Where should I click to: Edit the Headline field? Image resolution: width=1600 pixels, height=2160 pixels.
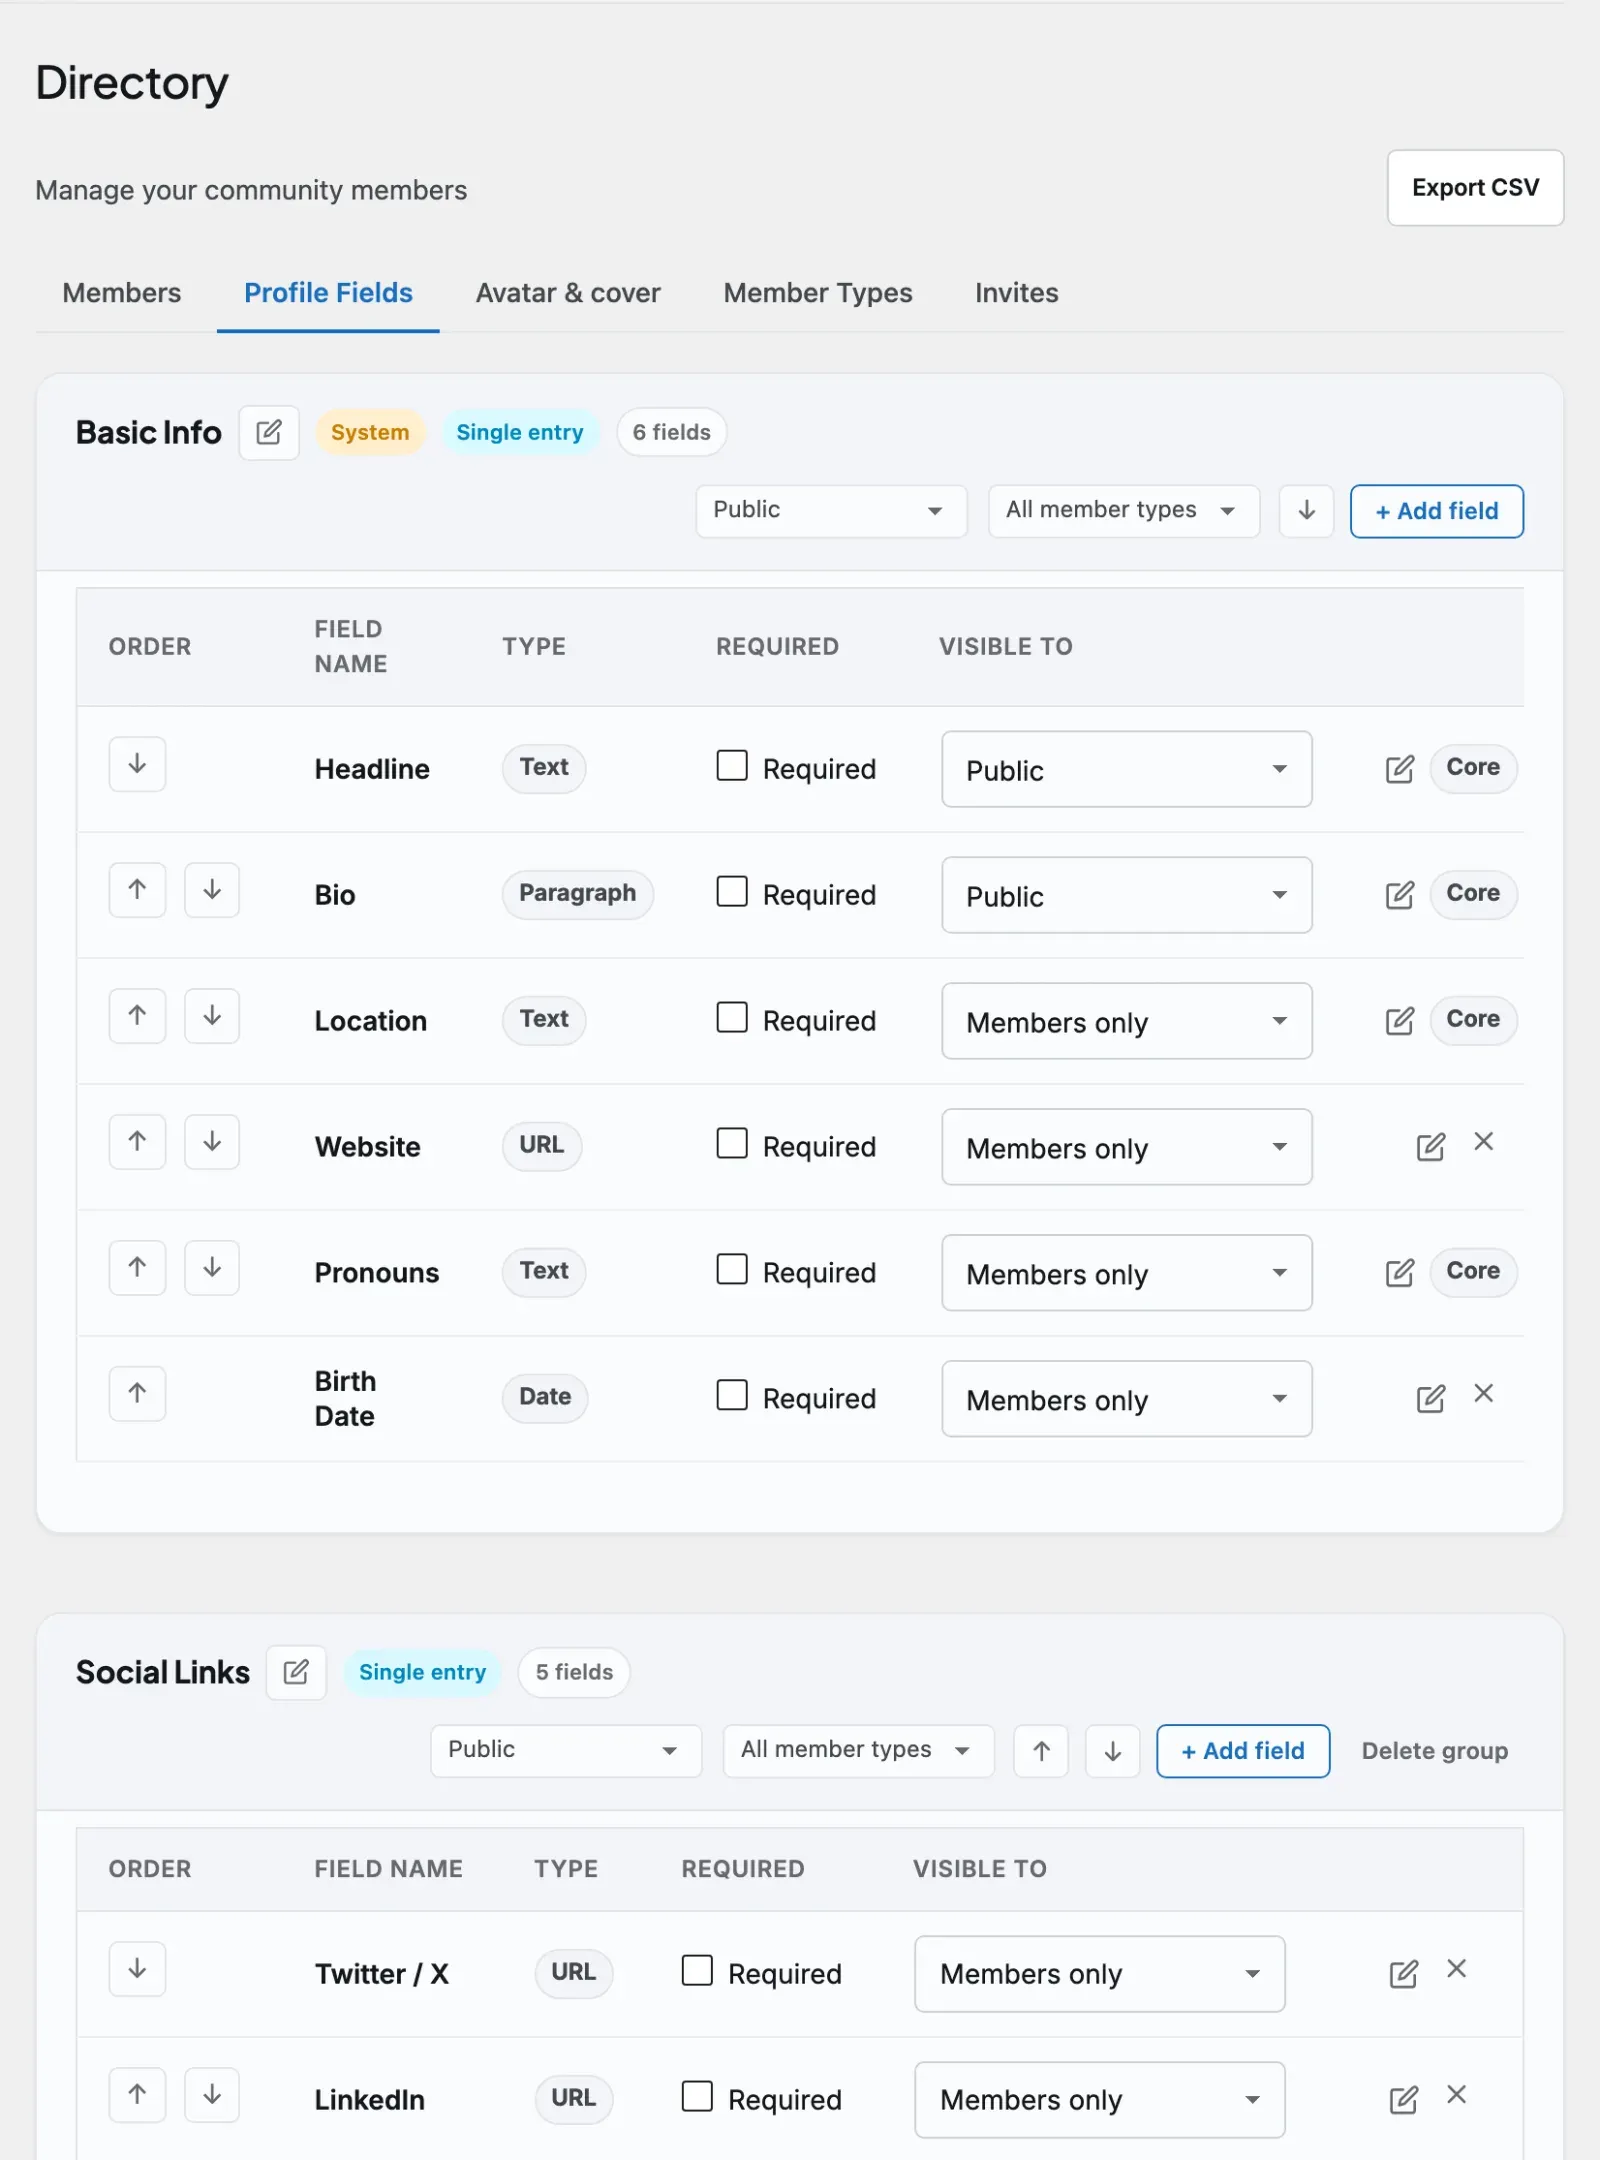click(1399, 769)
